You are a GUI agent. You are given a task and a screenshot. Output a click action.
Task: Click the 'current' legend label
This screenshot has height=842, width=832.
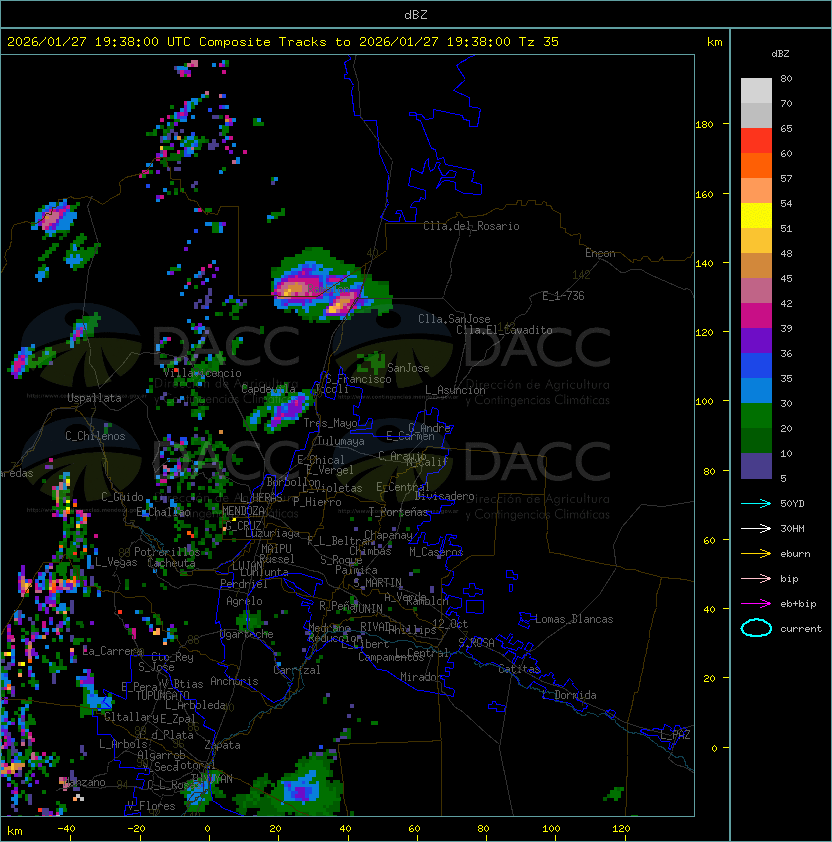801,629
